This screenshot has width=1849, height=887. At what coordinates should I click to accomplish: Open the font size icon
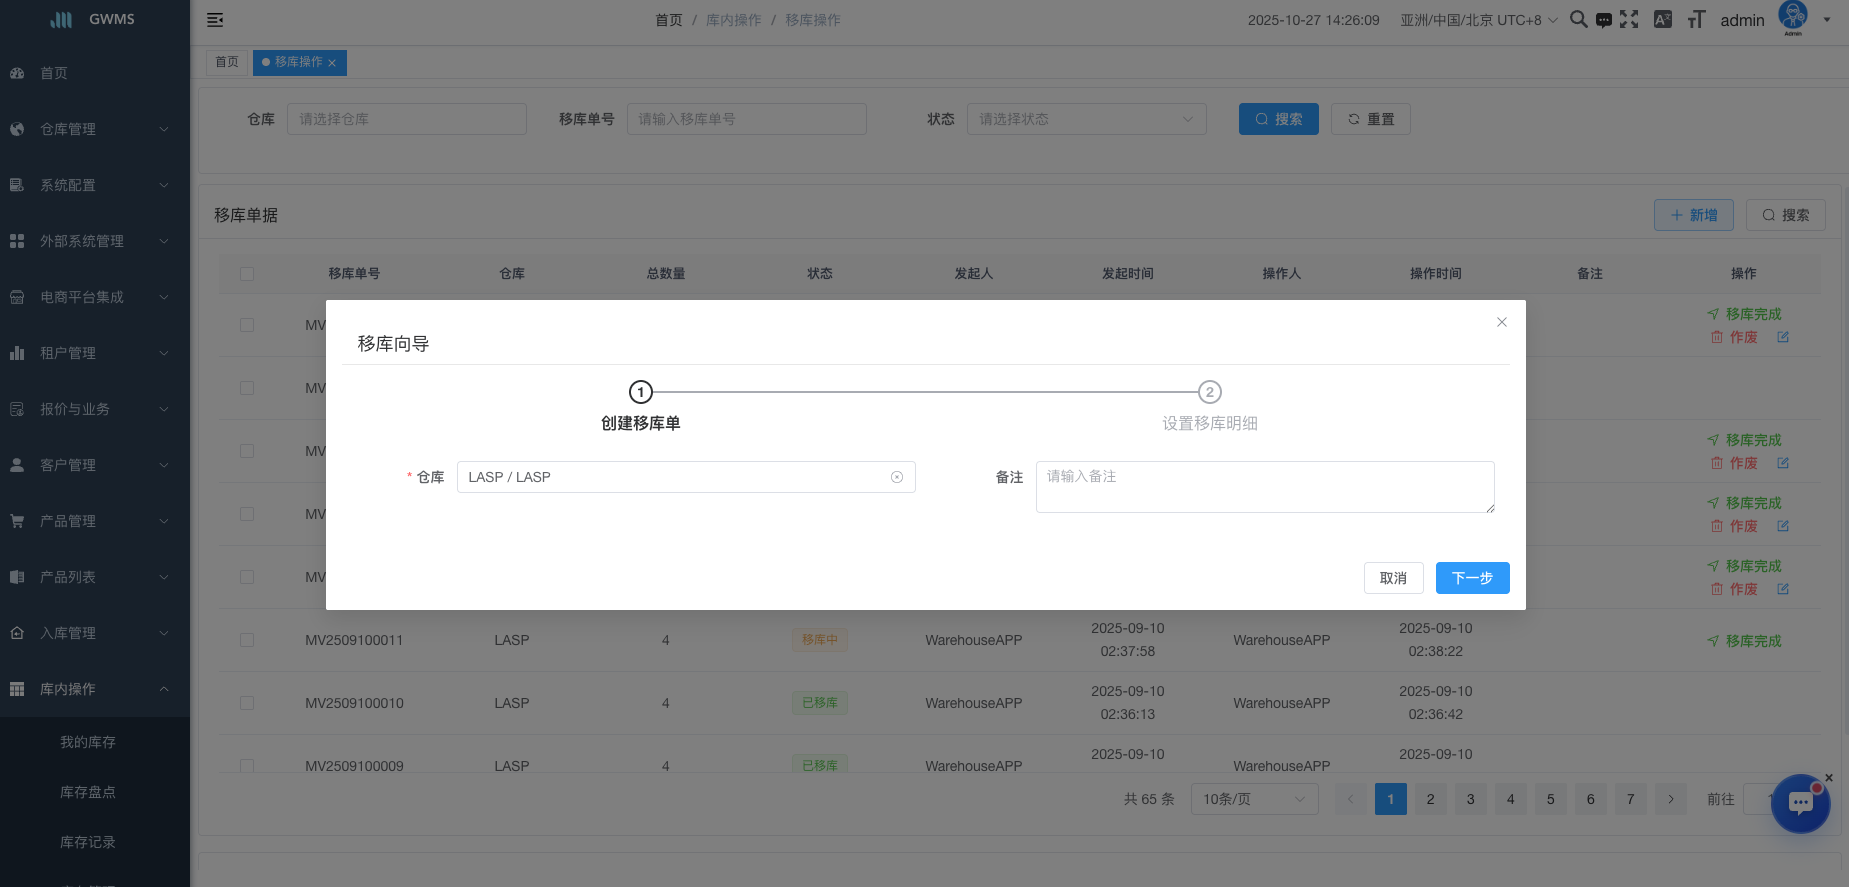[x=1696, y=19]
